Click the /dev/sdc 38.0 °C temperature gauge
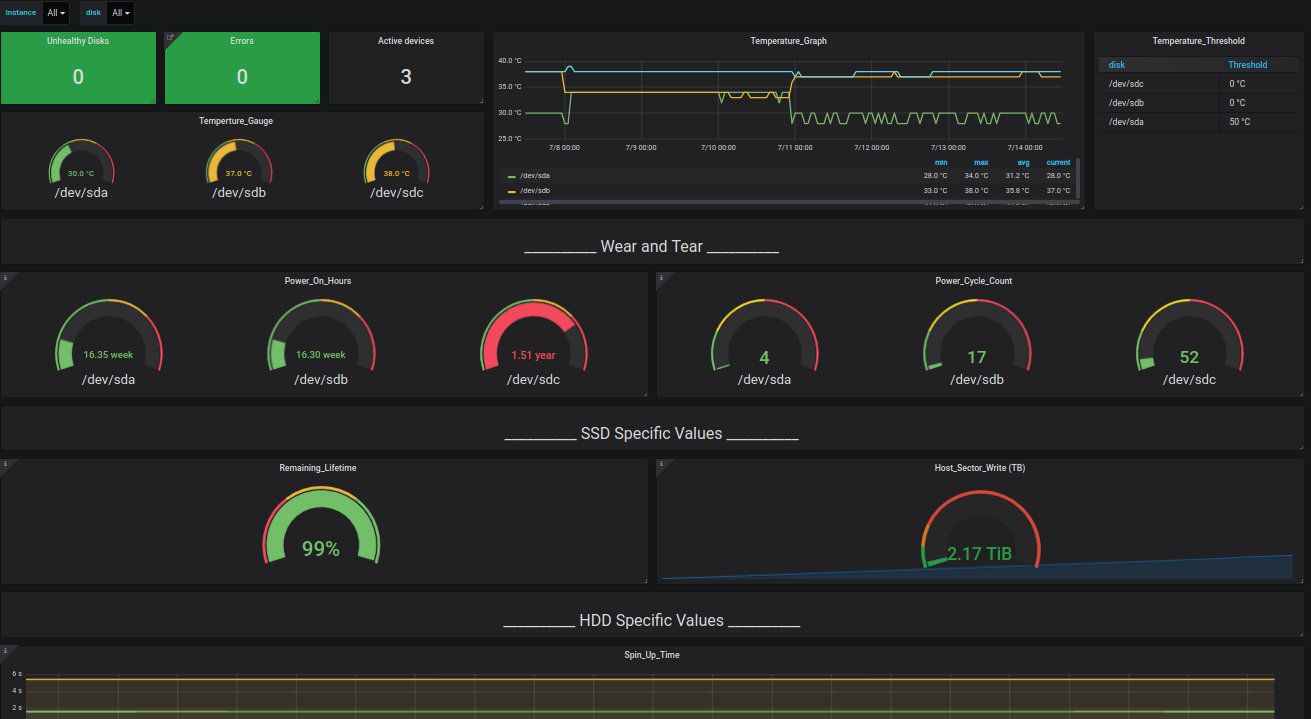1311x719 pixels. point(396,163)
